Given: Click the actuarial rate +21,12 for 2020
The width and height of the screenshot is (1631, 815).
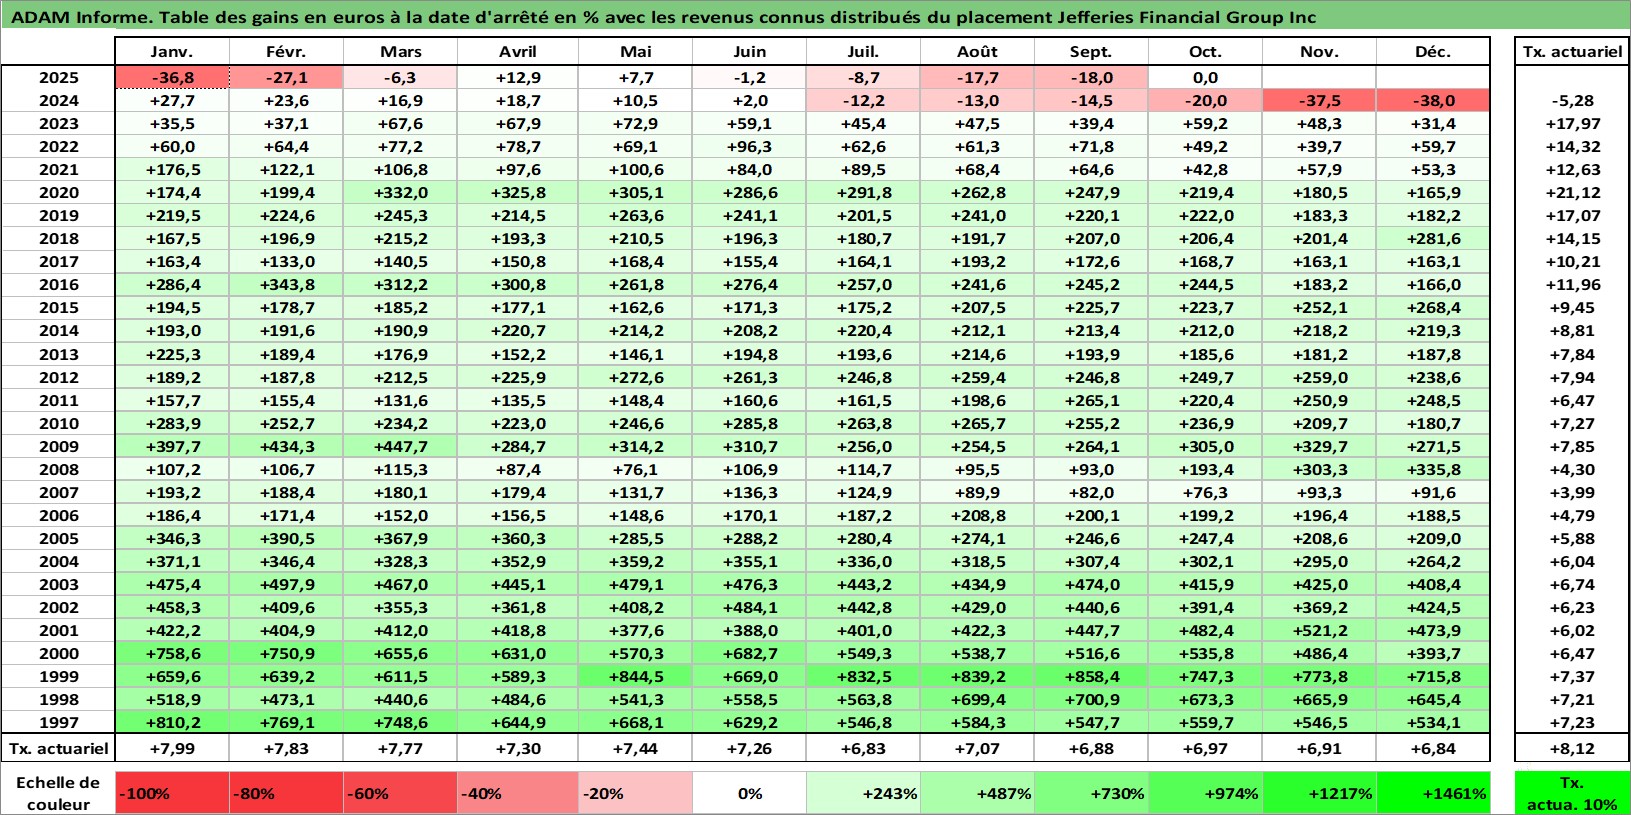Looking at the screenshot, I should [x=1572, y=193].
